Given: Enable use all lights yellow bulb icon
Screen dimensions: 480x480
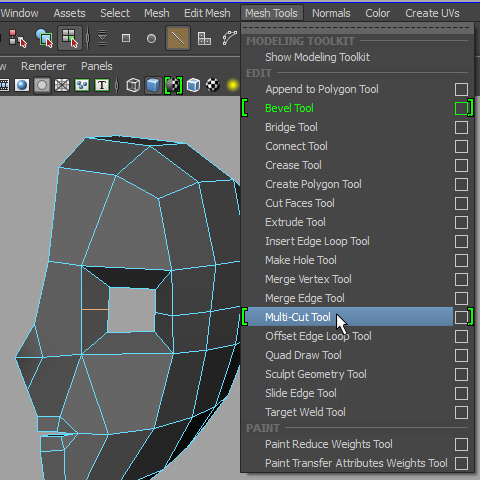Looking at the screenshot, I should (232, 85).
